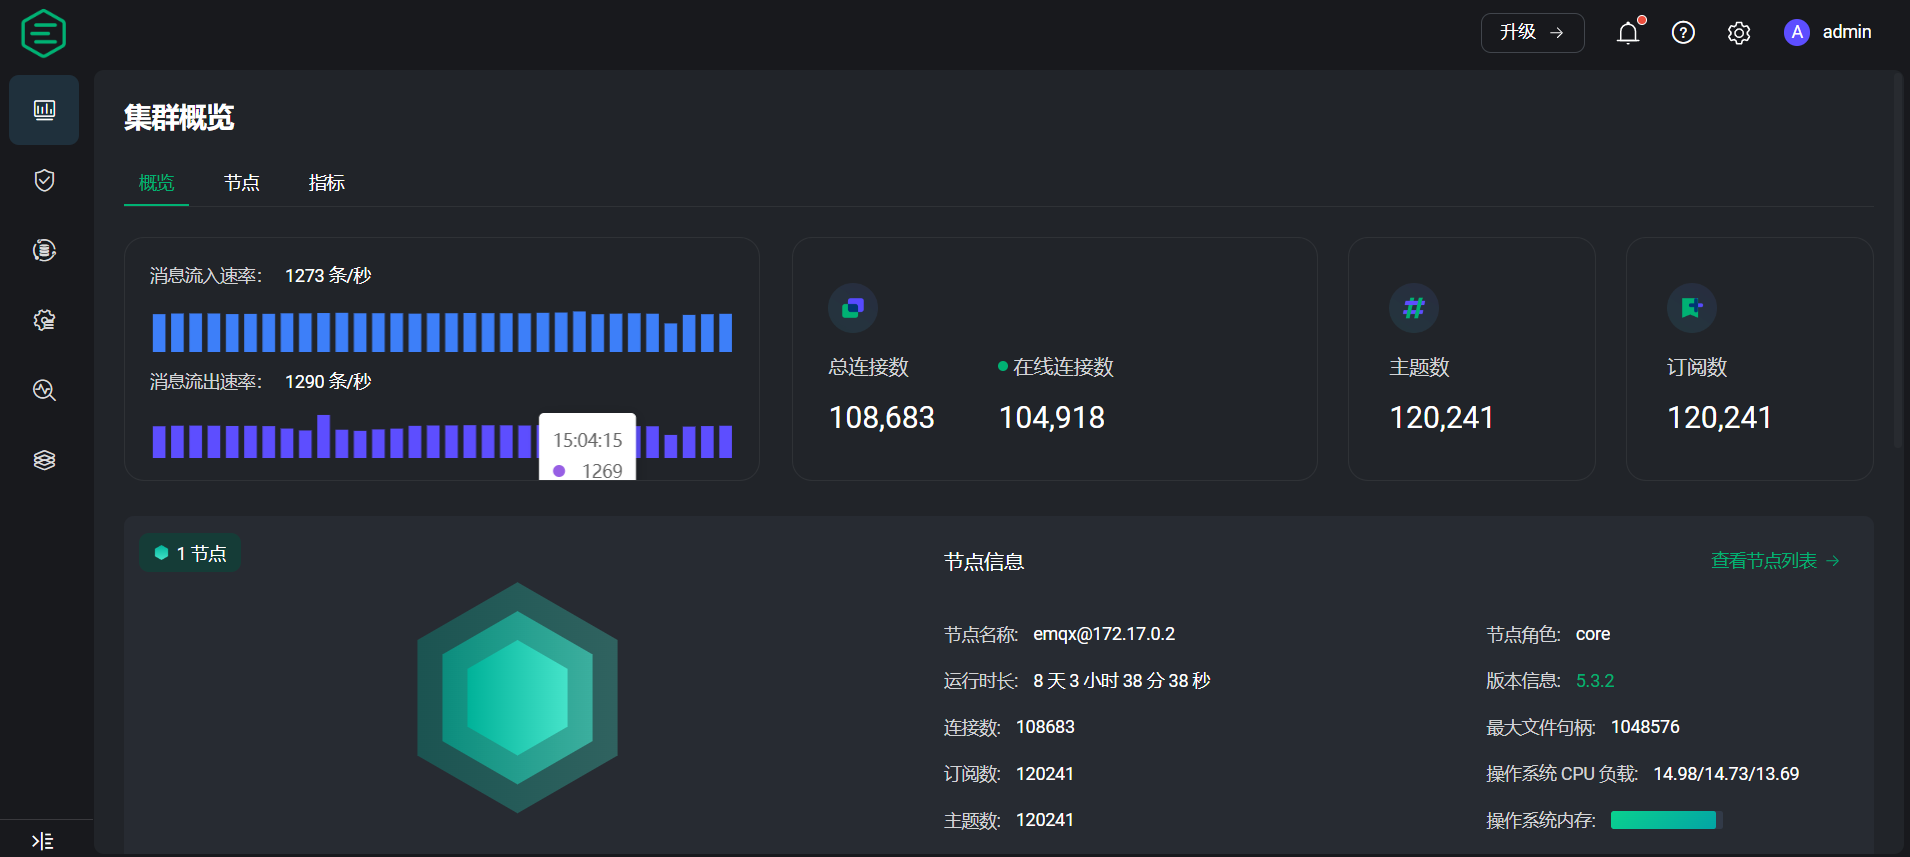Click the CPU load value 14.98/14.73/13.69

pyautogui.click(x=1726, y=774)
